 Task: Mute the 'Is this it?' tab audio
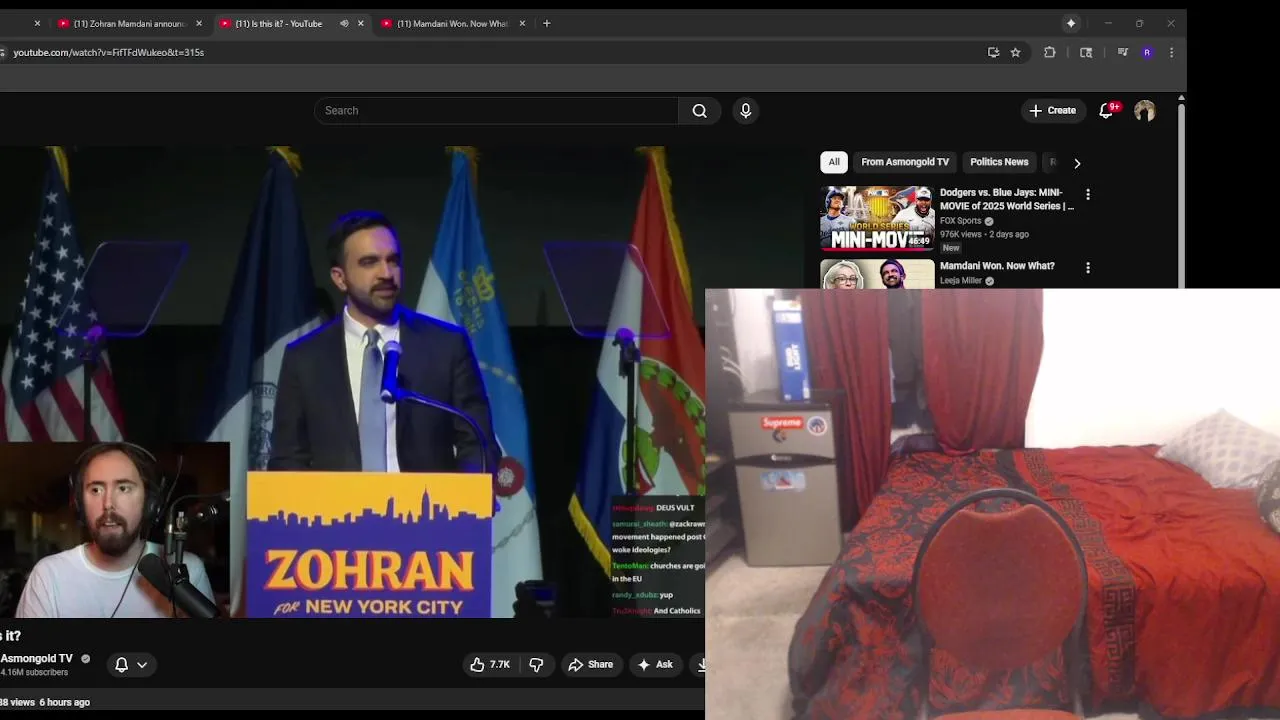tap(344, 23)
